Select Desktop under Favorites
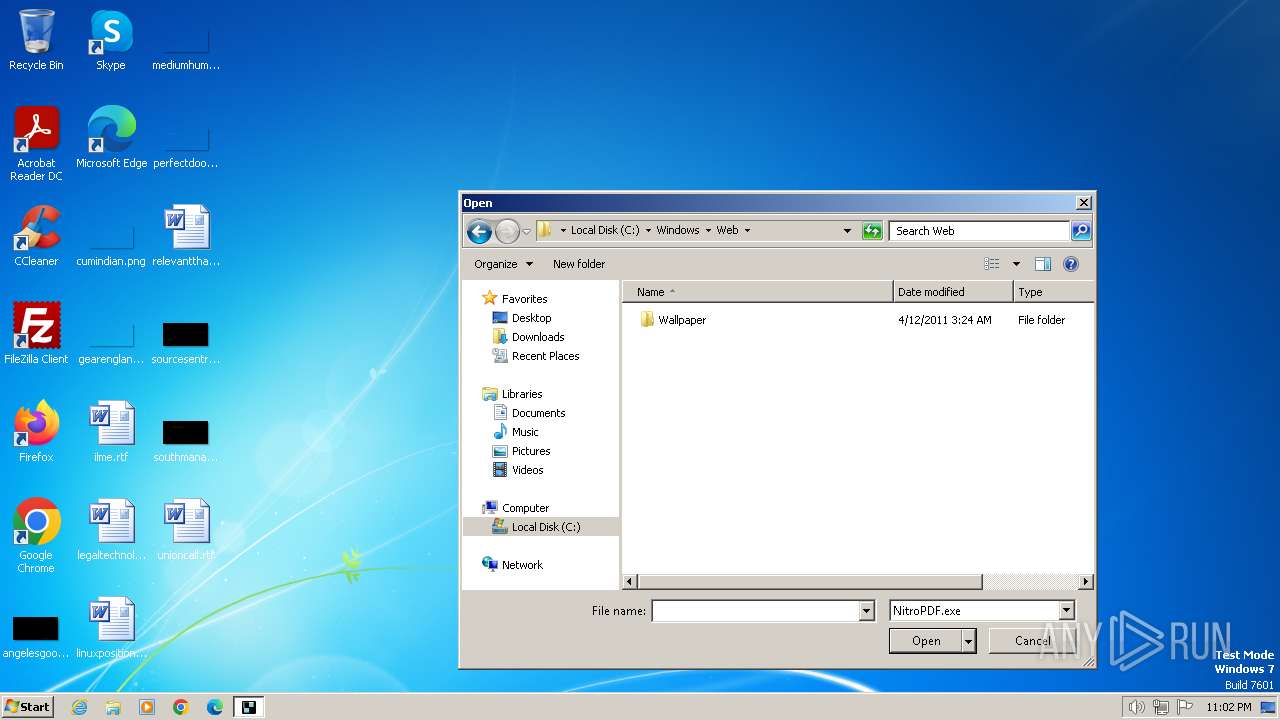The image size is (1280, 720). tap(531, 318)
